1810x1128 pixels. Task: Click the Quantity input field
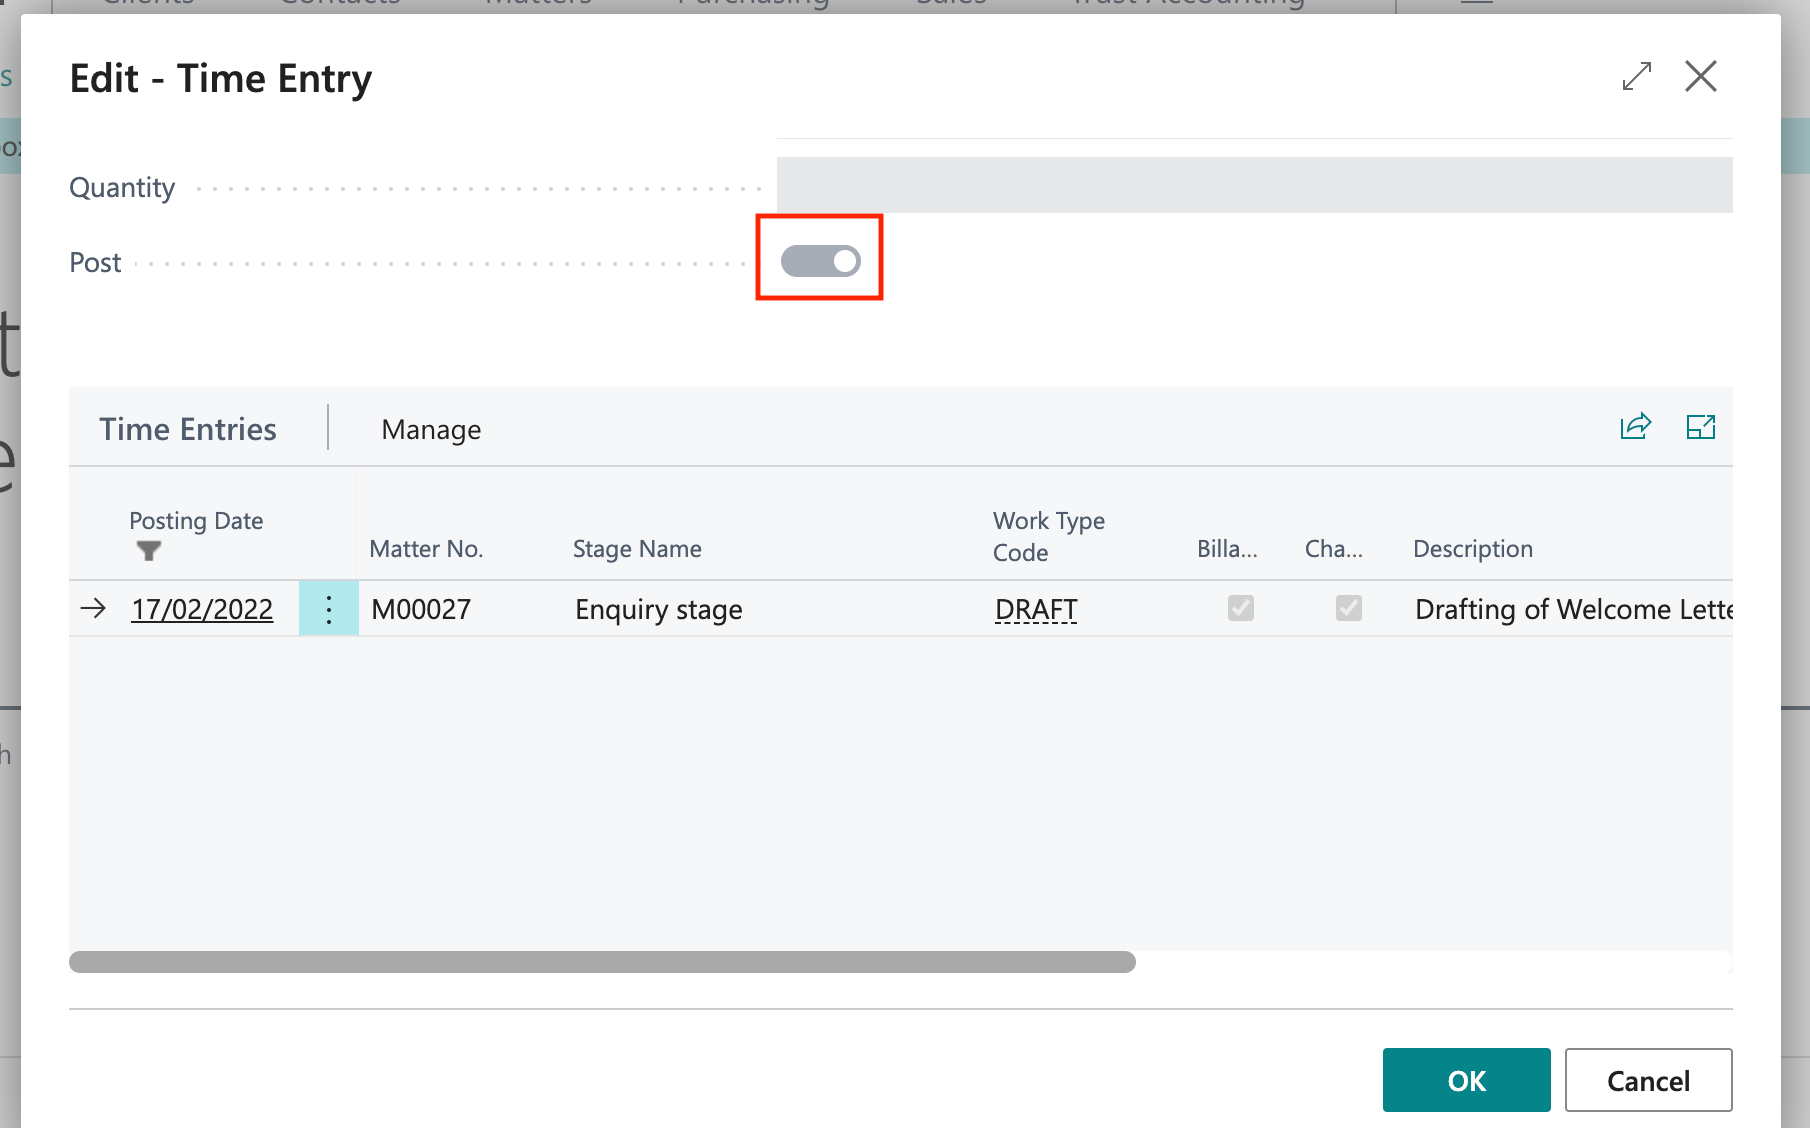coord(1254,185)
